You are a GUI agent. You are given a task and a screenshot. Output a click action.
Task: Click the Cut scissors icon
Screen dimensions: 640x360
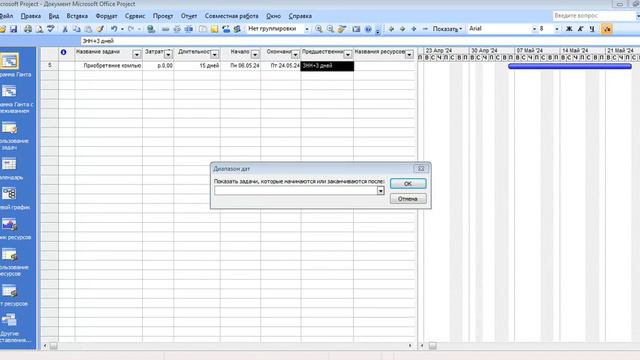65,29
